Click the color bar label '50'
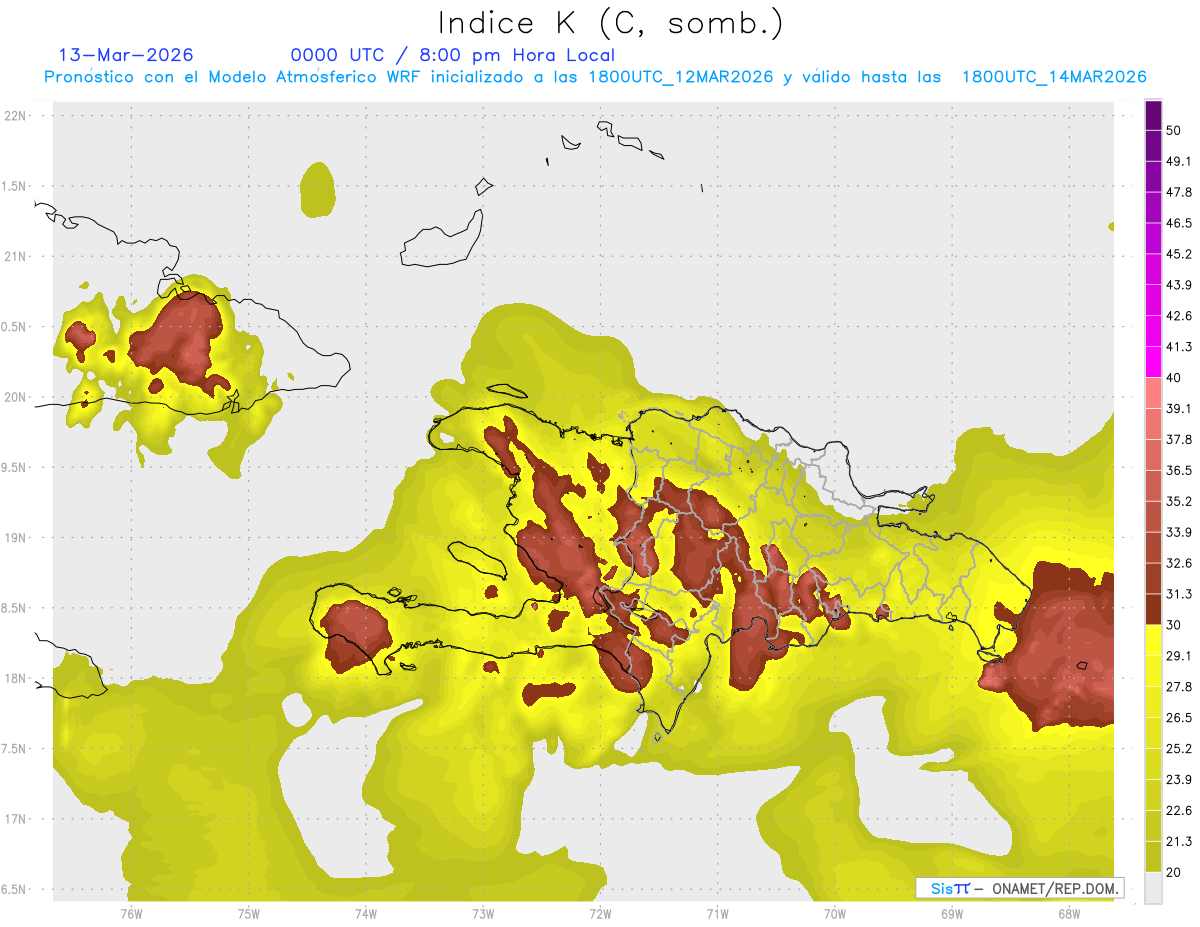This screenshot has width=1200, height=927. [x=1174, y=130]
